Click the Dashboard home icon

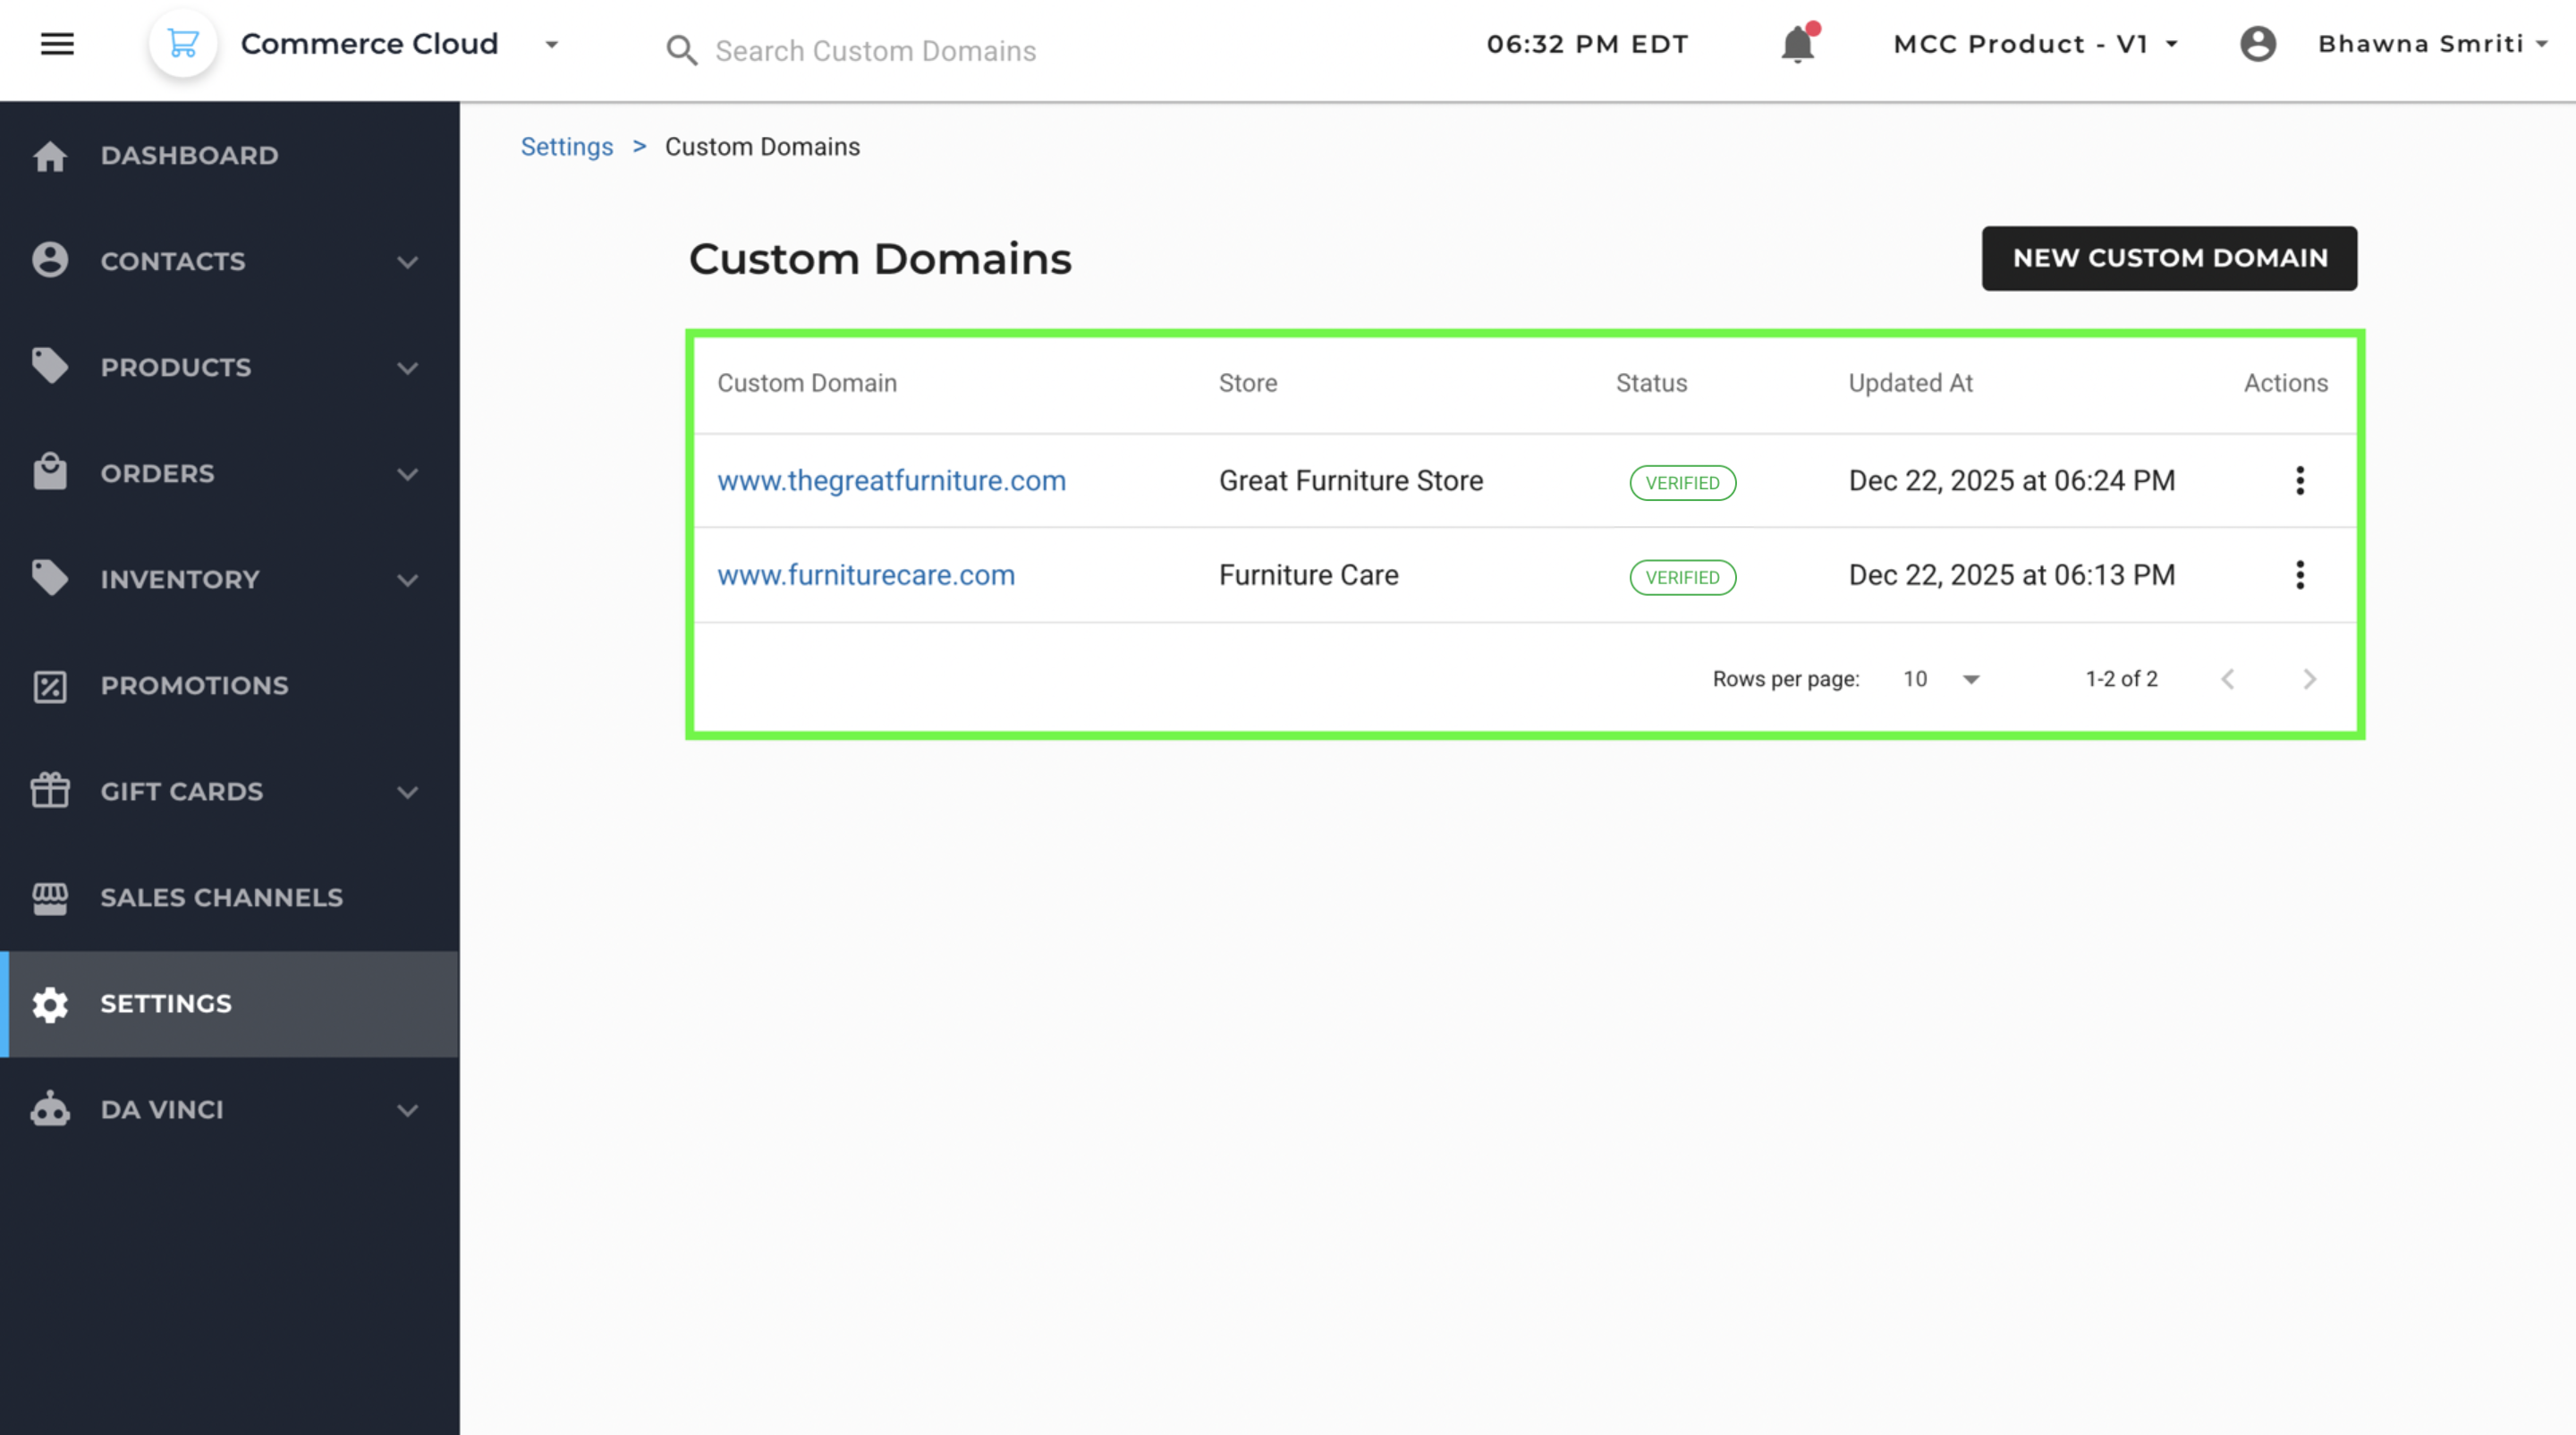[50, 156]
